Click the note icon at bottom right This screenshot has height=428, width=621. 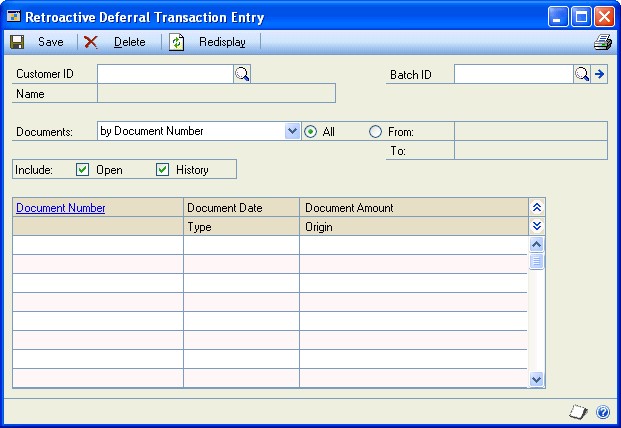point(578,412)
